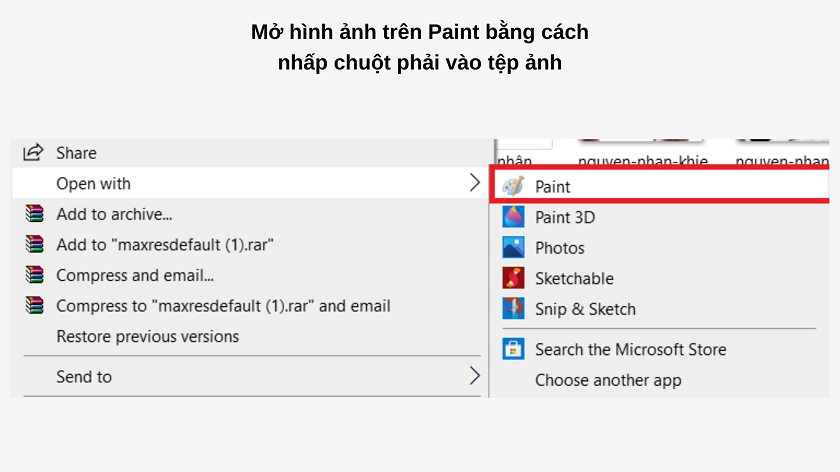Image resolution: width=840 pixels, height=472 pixels.
Task: Click WinRAR icon beside Compress to rar and email
Action: 34,305
